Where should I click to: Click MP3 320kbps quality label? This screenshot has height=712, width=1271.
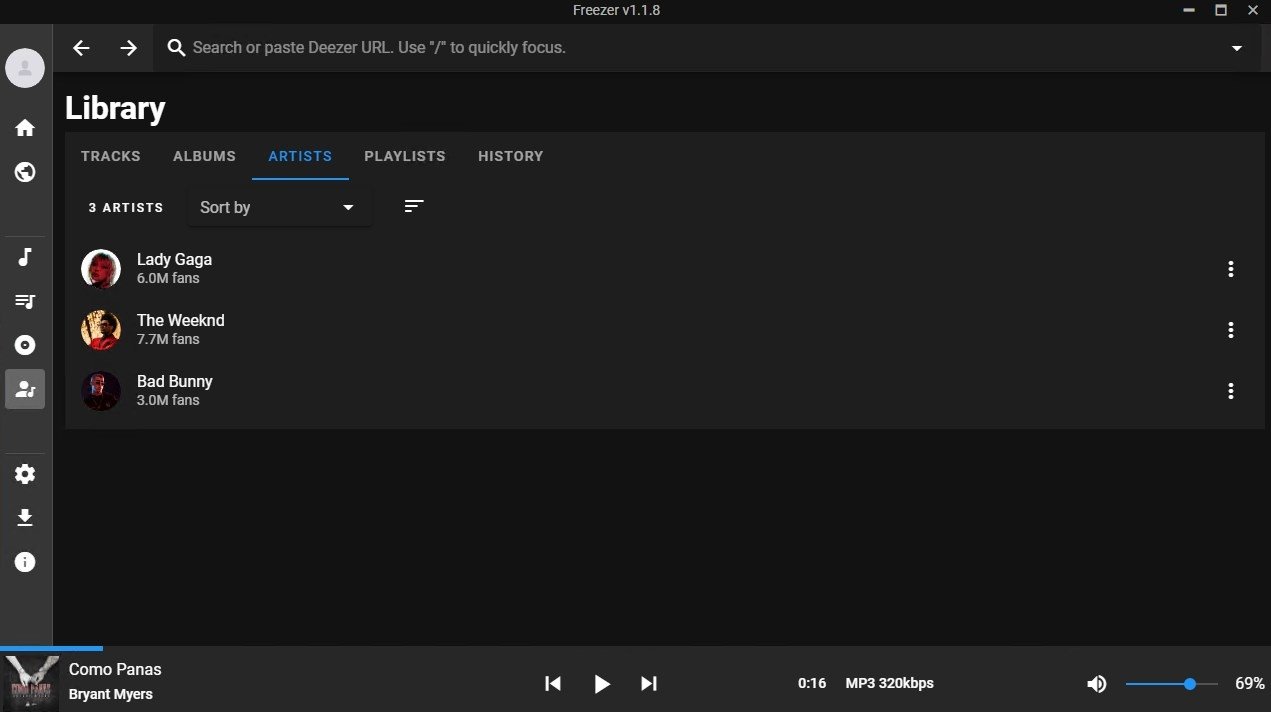890,683
